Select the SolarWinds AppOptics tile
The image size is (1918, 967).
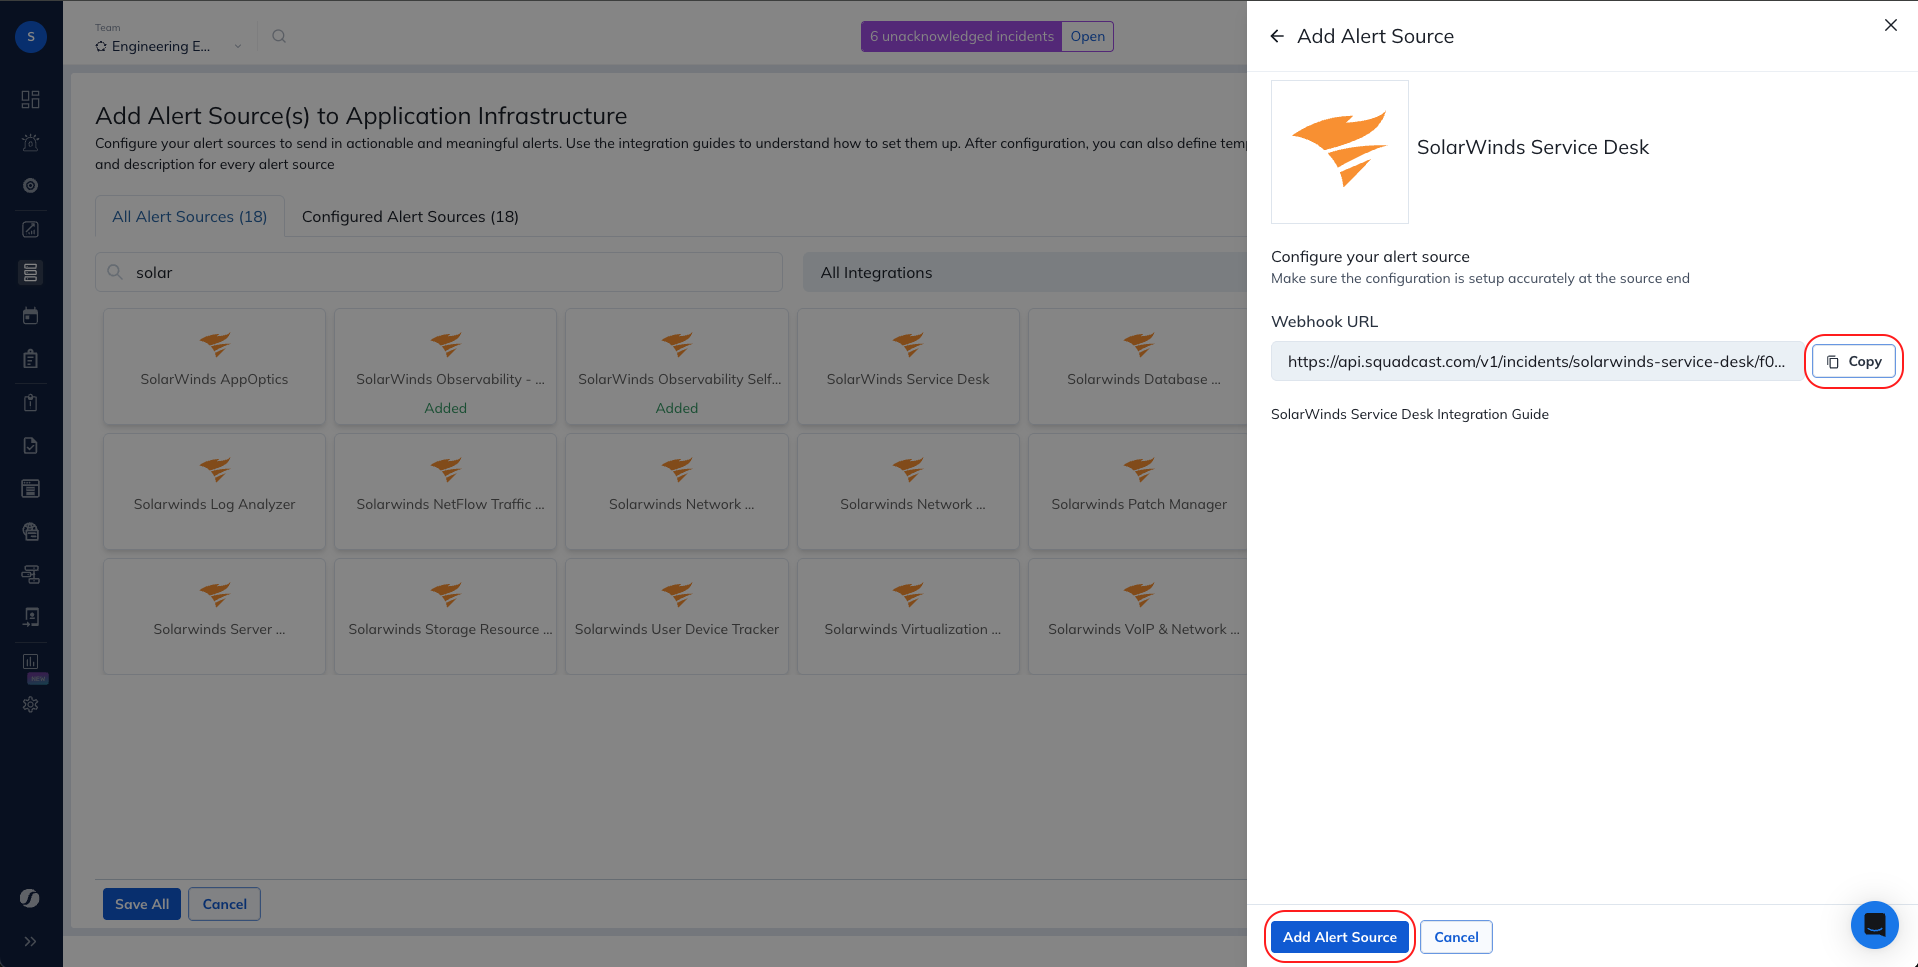214,366
